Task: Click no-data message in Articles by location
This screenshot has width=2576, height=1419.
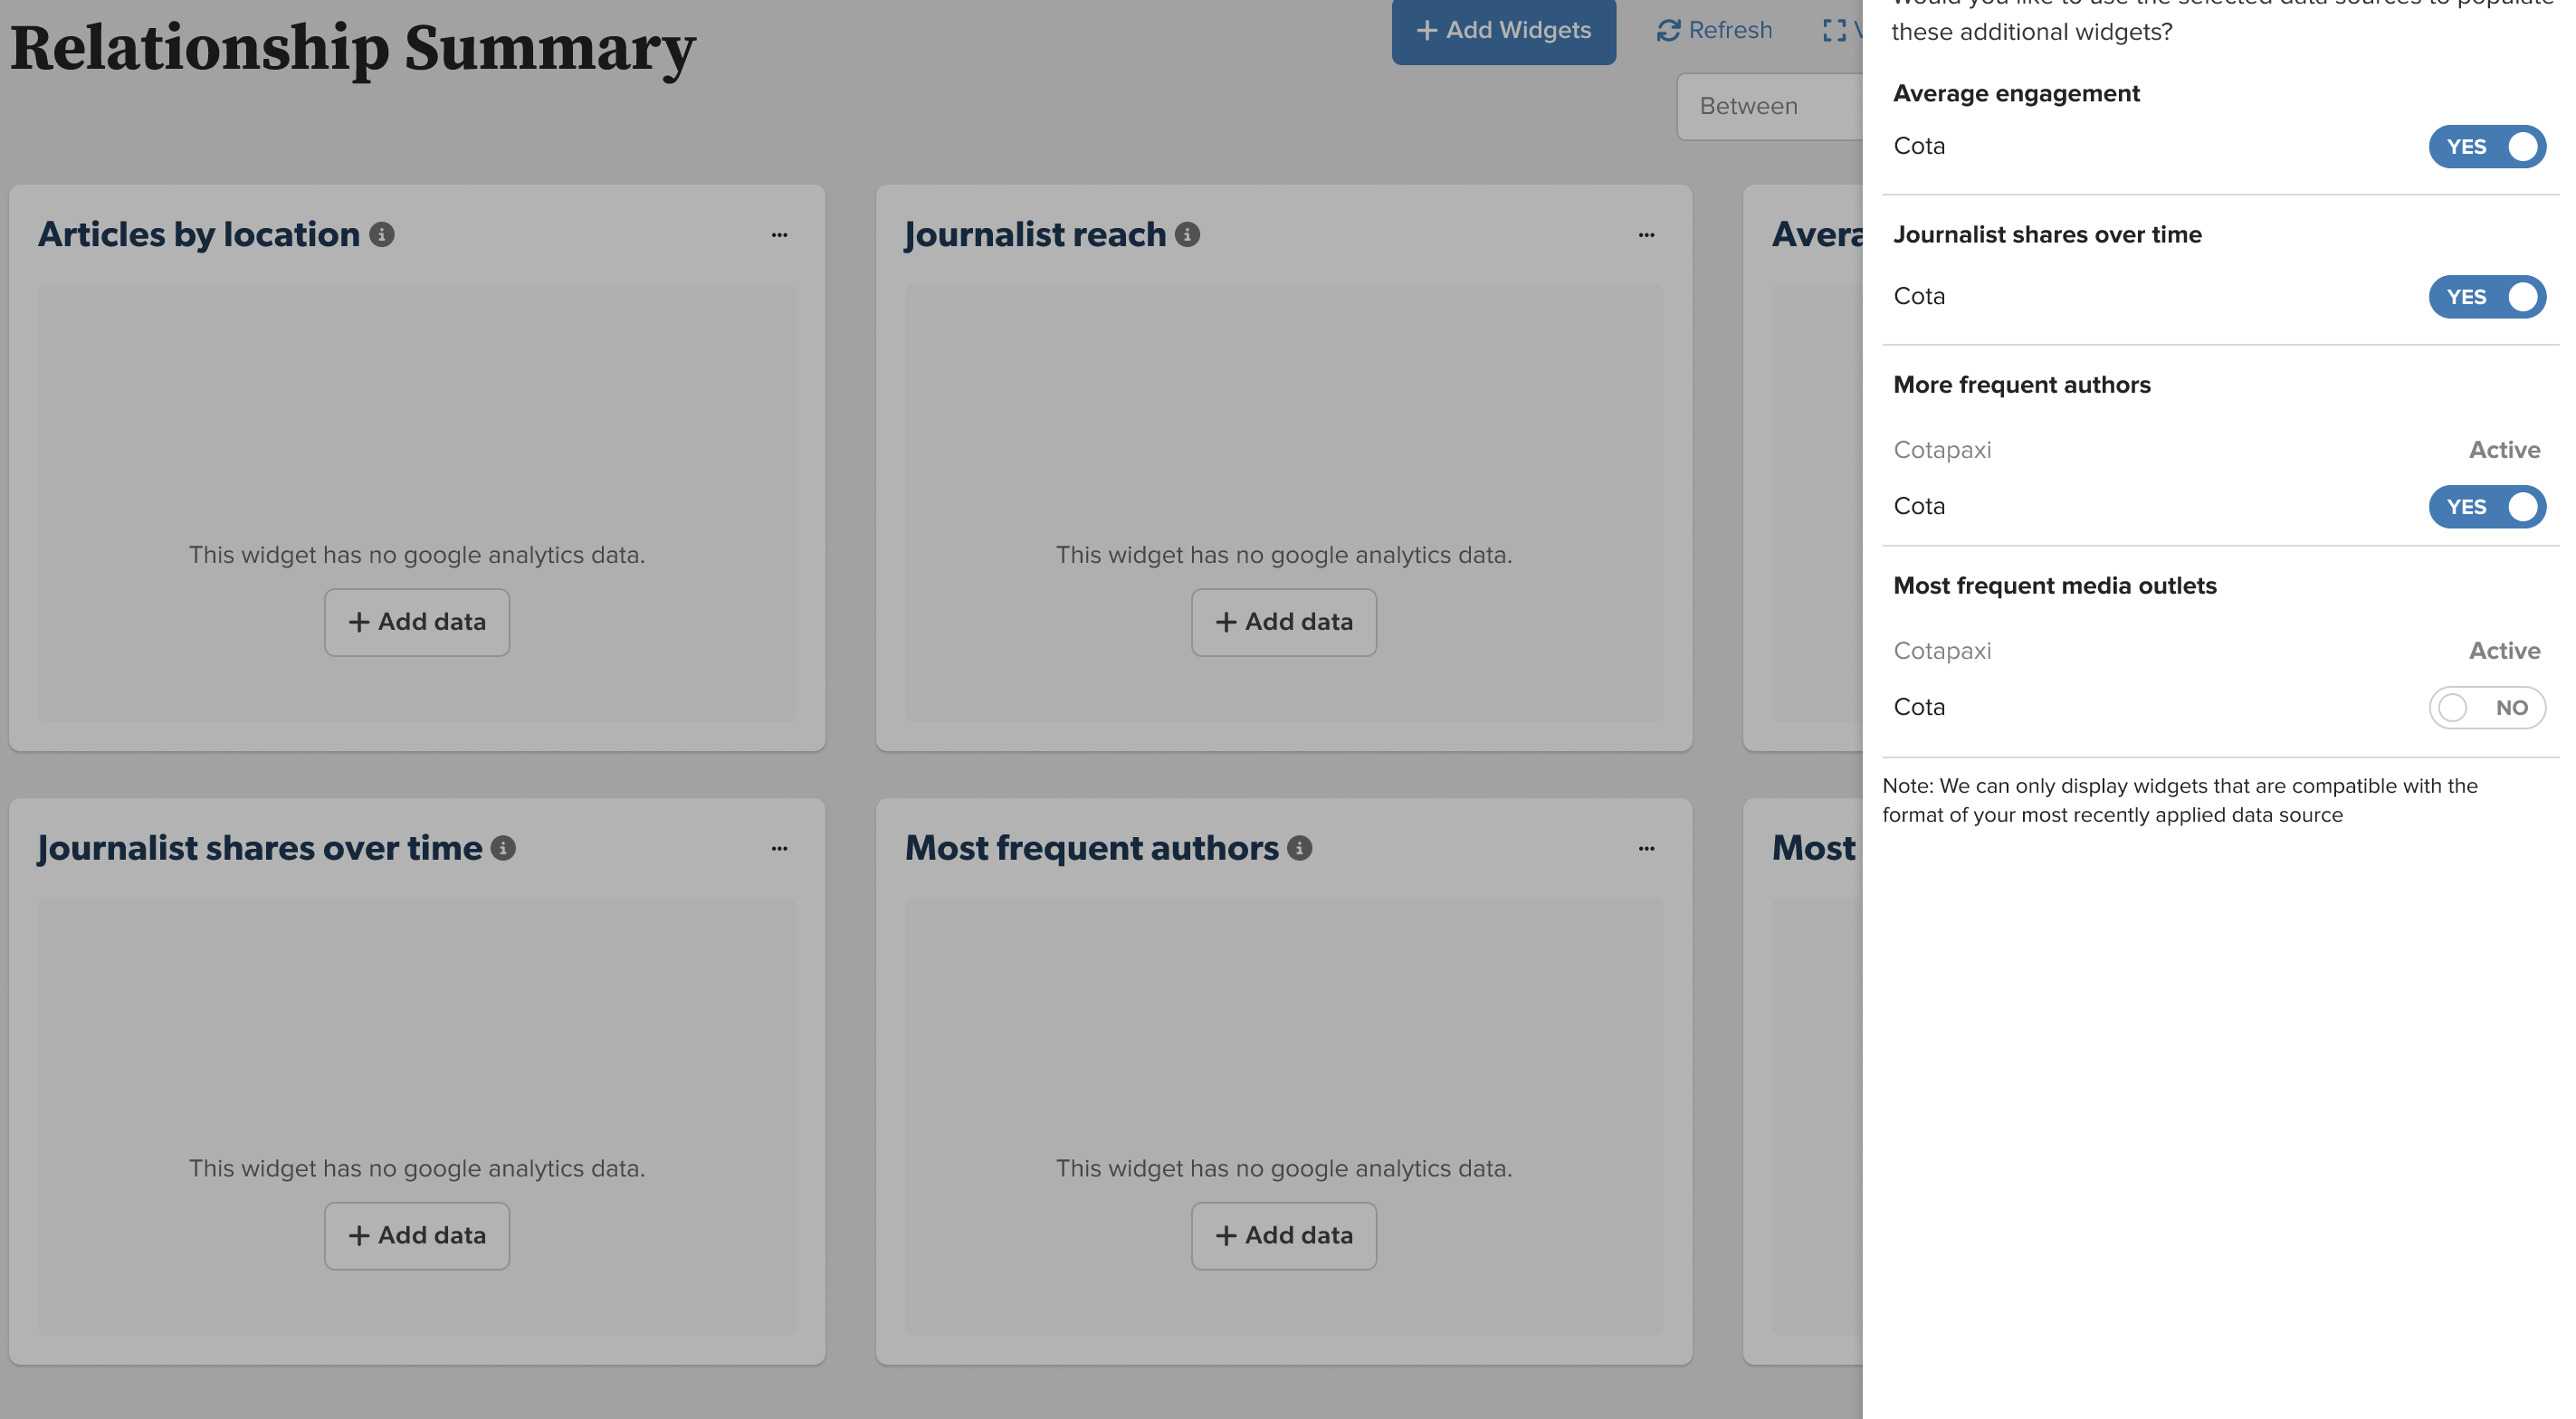Action: click(417, 555)
